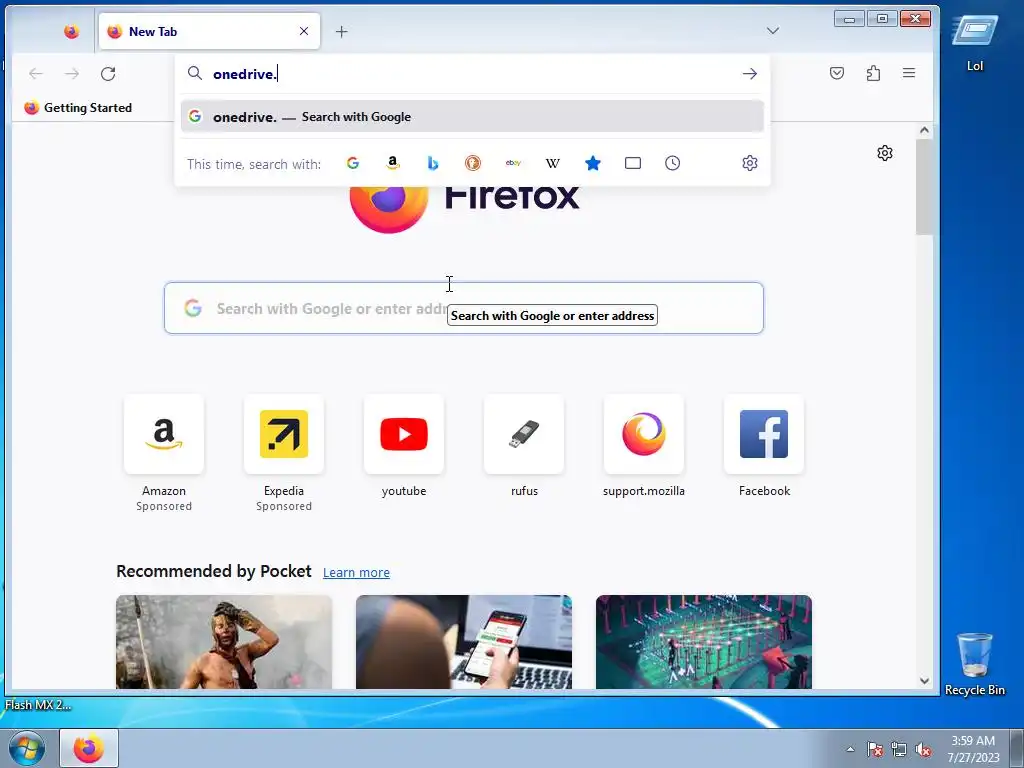Screen dimensions: 1024x768
Task: Show hidden system tray icons
Action: pyautogui.click(x=850, y=749)
